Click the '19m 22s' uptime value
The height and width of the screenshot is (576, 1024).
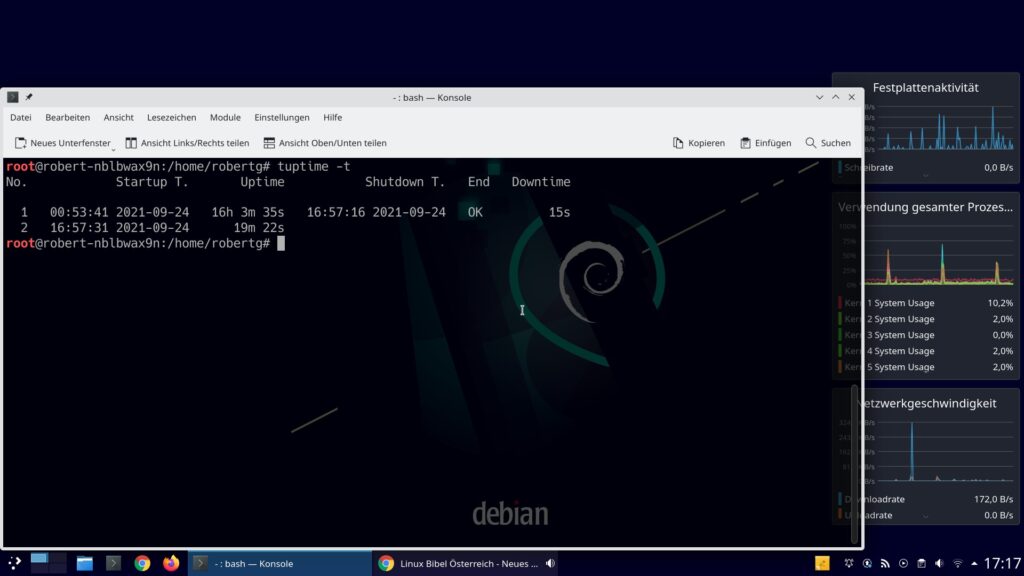pos(259,228)
